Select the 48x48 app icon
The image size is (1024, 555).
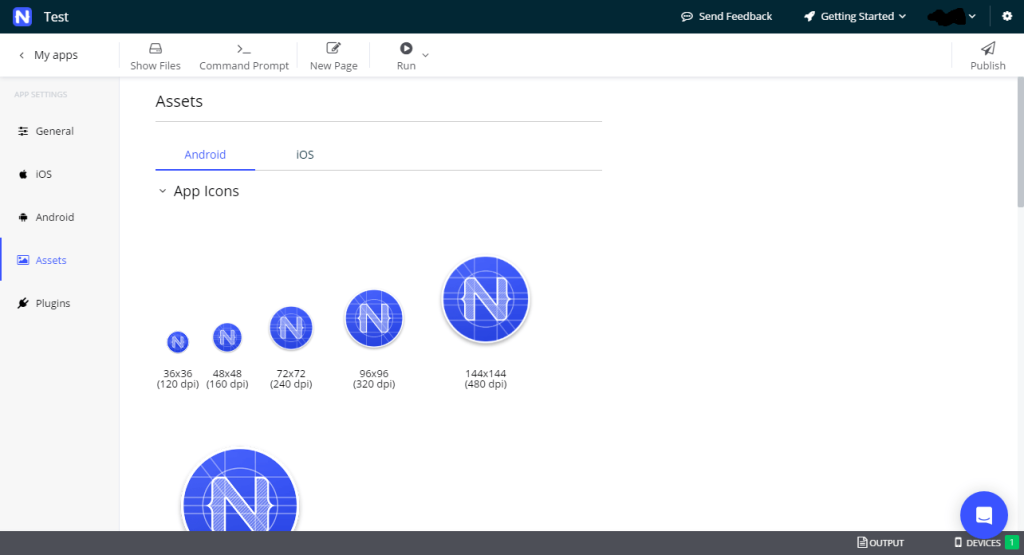point(227,338)
